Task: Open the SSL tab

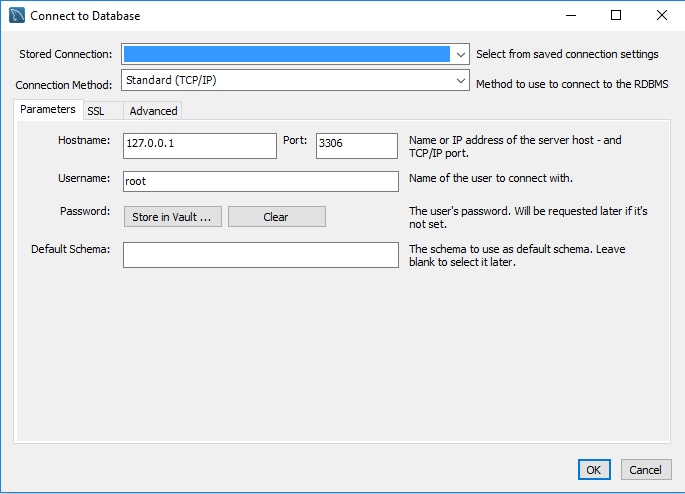Action: 96,111
